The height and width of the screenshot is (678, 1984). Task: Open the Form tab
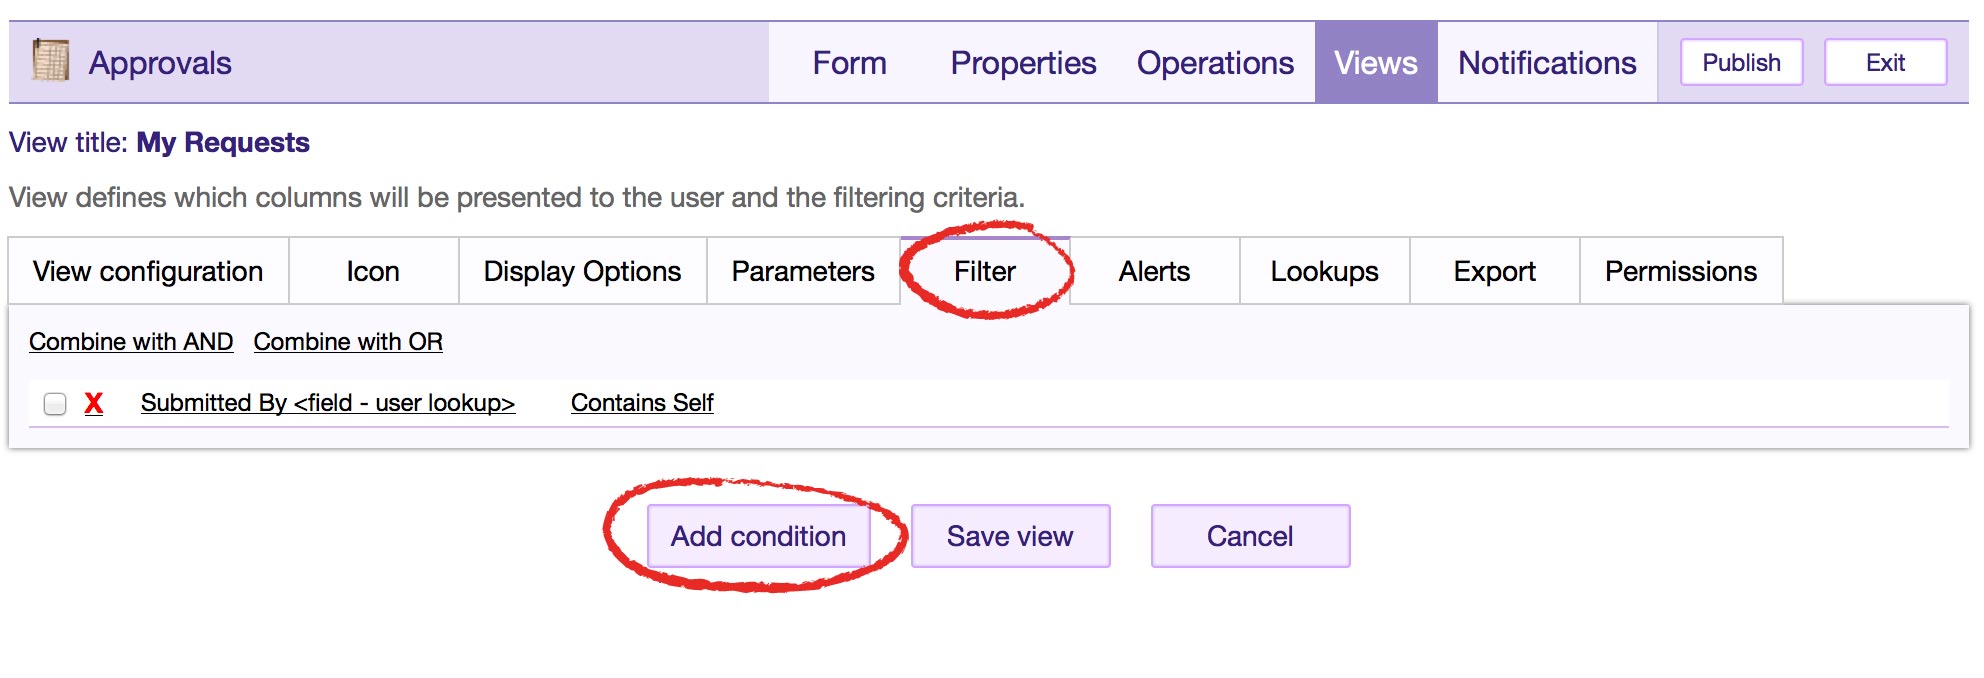[849, 63]
